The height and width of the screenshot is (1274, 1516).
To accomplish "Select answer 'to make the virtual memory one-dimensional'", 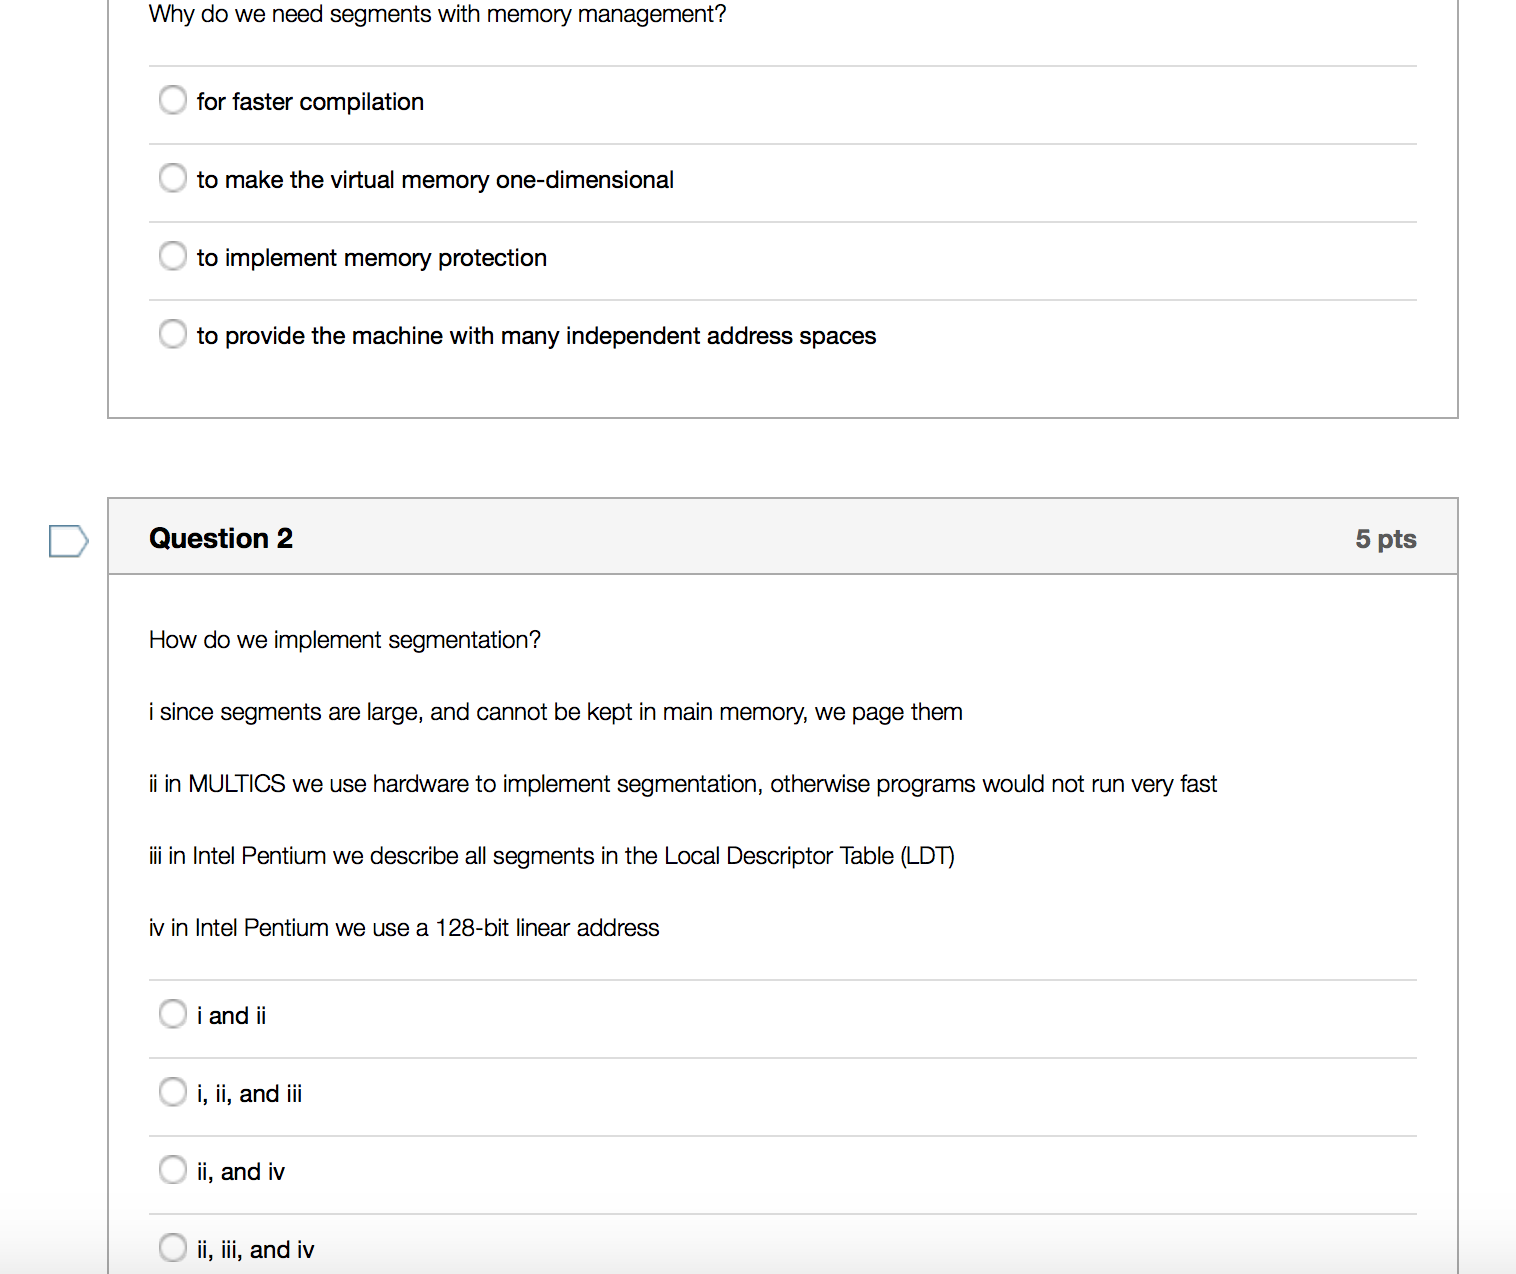I will pyautogui.click(x=172, y=178).
